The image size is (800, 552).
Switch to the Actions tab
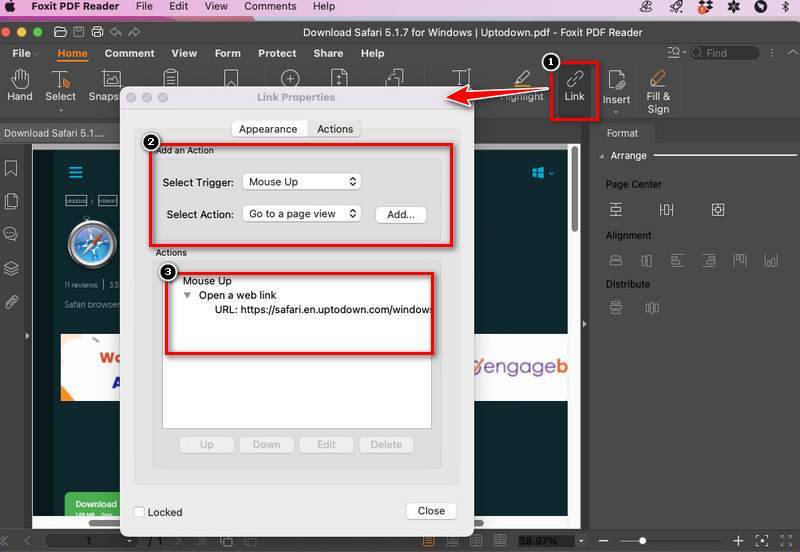[x=335, y=129]
